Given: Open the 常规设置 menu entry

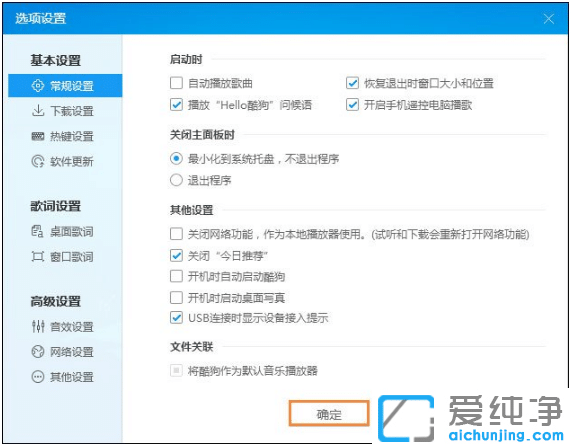Looking at the screenshot, I should click(x=65, y=86).
